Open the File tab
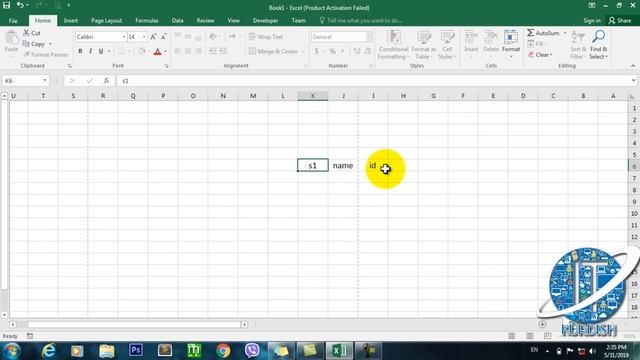The height and width of the screenshot is (360, 640). [13, 20]
